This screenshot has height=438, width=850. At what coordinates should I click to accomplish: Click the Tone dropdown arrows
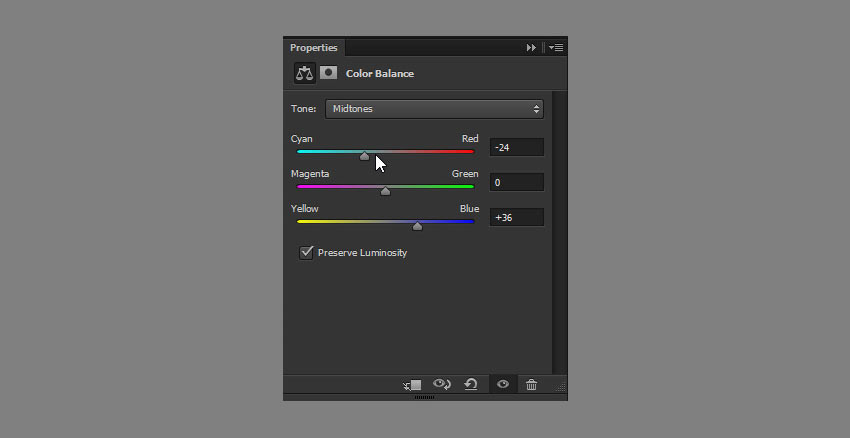536,109
